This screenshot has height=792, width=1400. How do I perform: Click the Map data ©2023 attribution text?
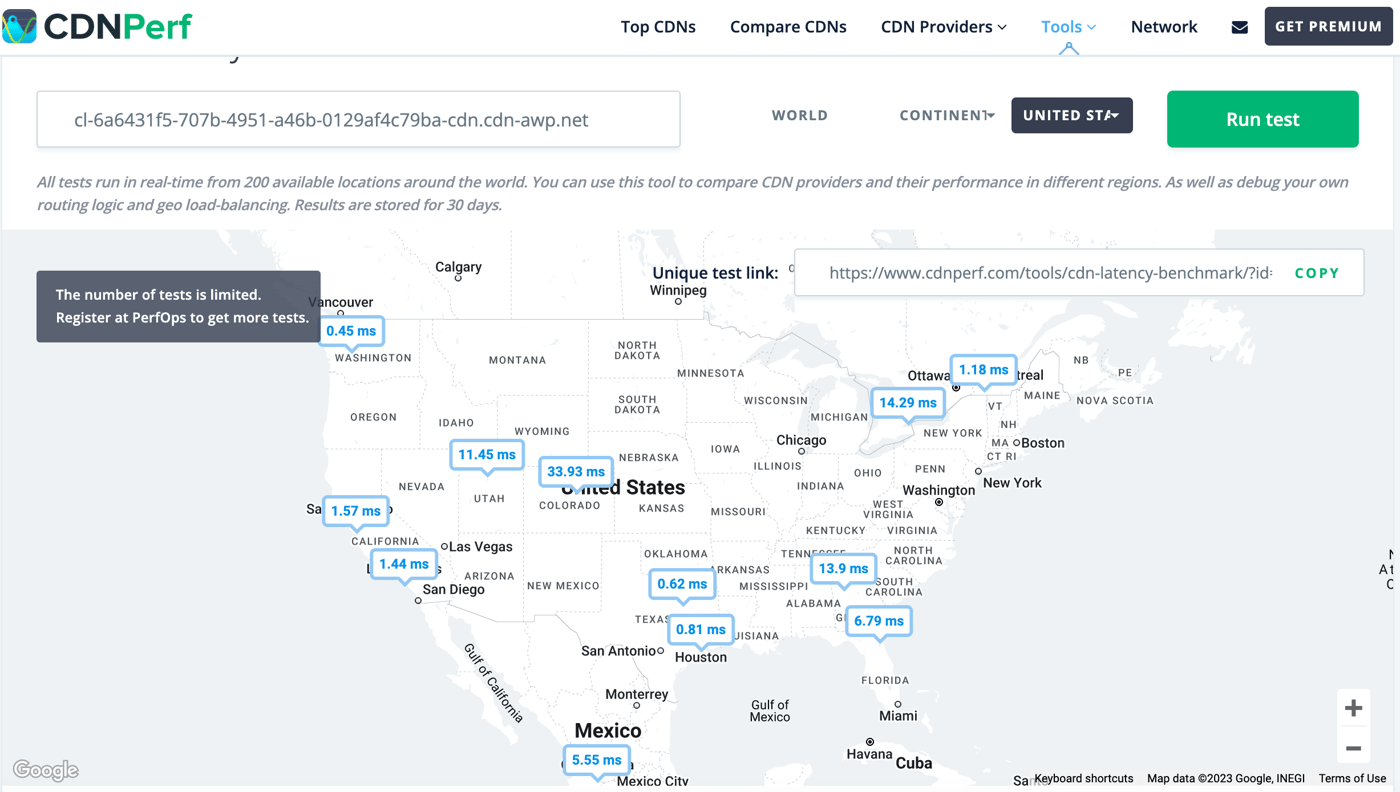pos(1226,778)
